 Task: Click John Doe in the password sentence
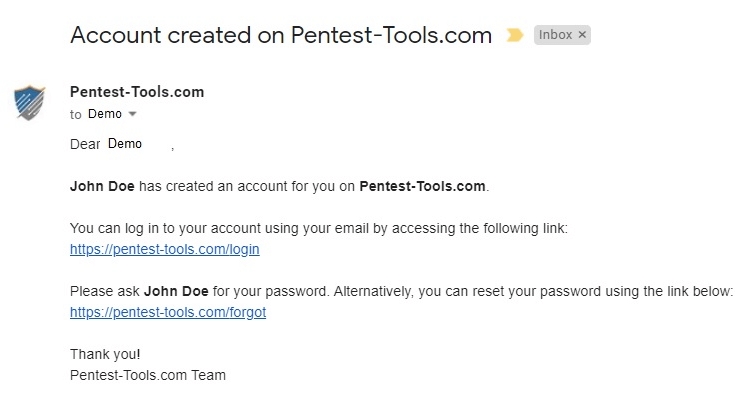coord(176,291)
